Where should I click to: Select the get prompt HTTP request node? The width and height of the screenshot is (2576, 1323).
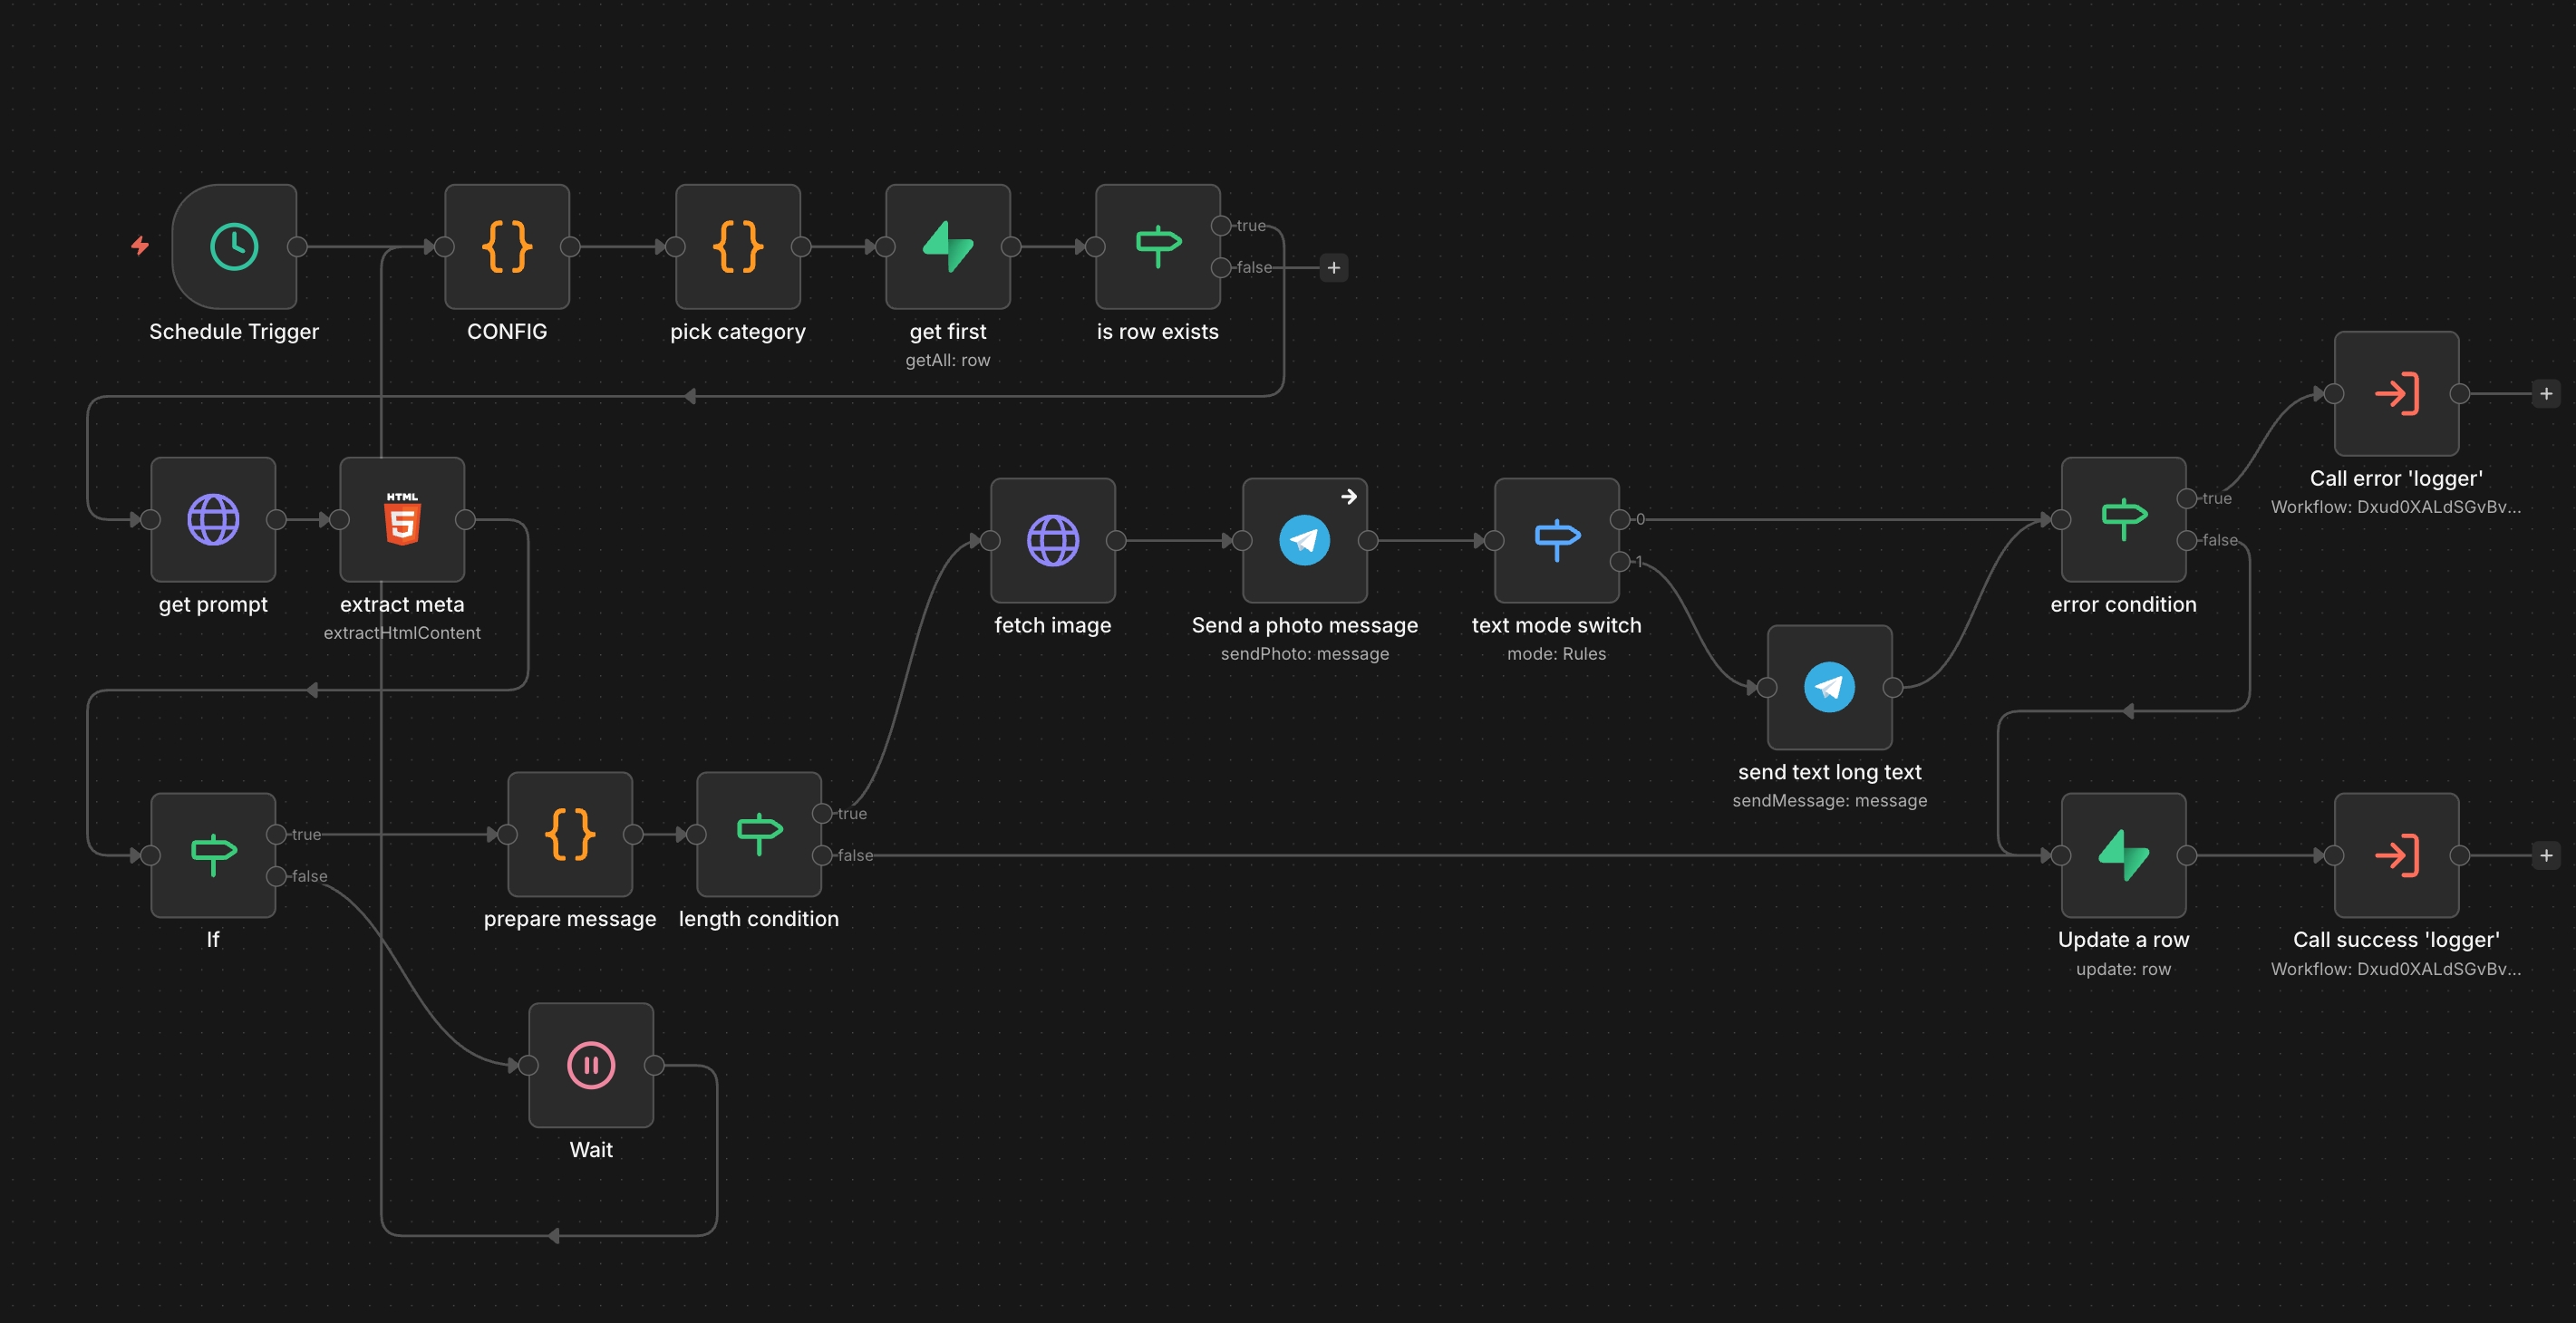pyautogui.click(x=213, y=519)
